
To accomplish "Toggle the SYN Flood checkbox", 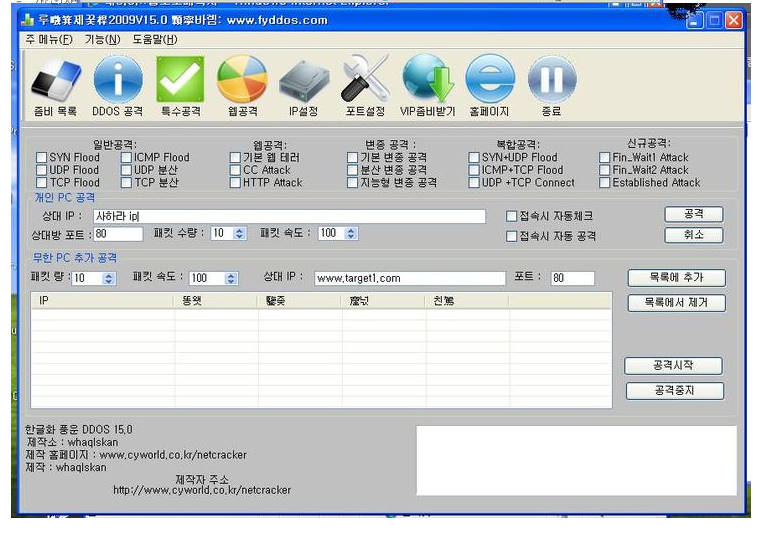I will point(42,158).
